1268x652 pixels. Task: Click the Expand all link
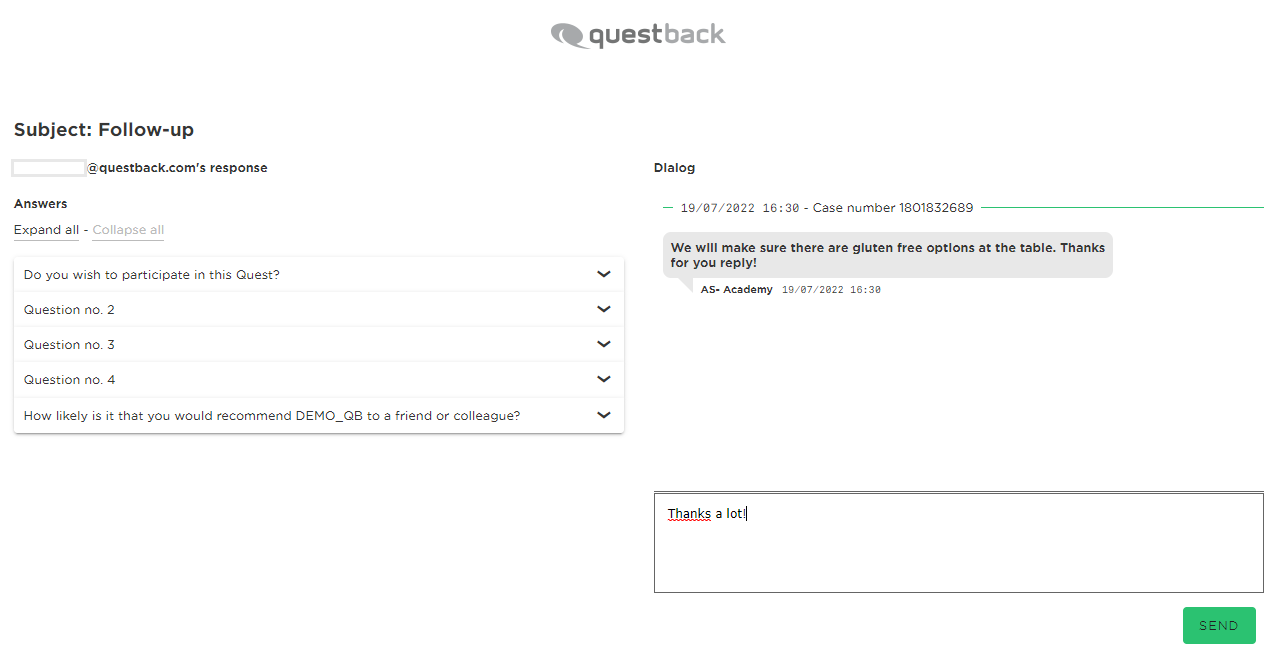click(46, 230)
